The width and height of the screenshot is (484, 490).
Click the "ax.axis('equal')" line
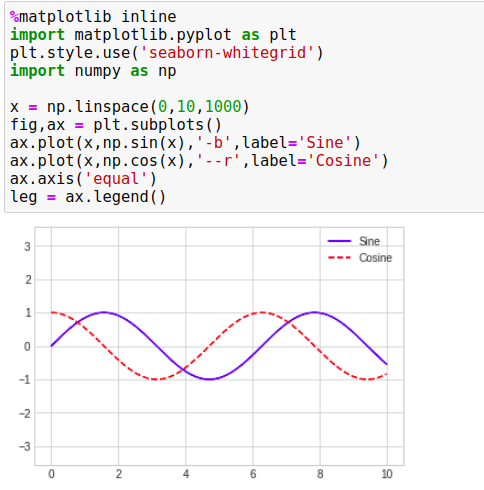coord(83,179)
